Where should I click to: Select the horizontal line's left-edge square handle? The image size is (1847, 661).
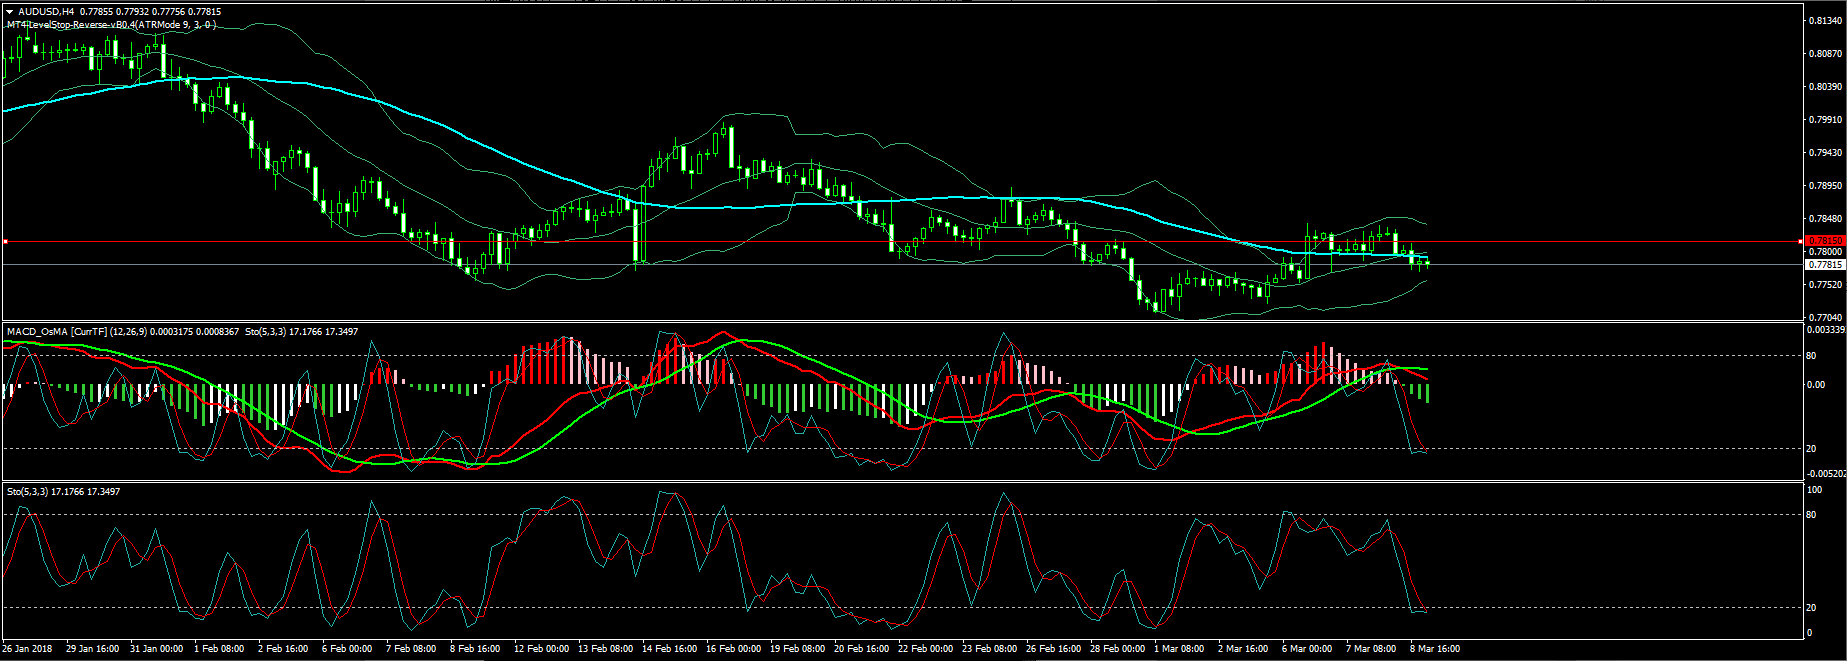click(x=5, y=242)
